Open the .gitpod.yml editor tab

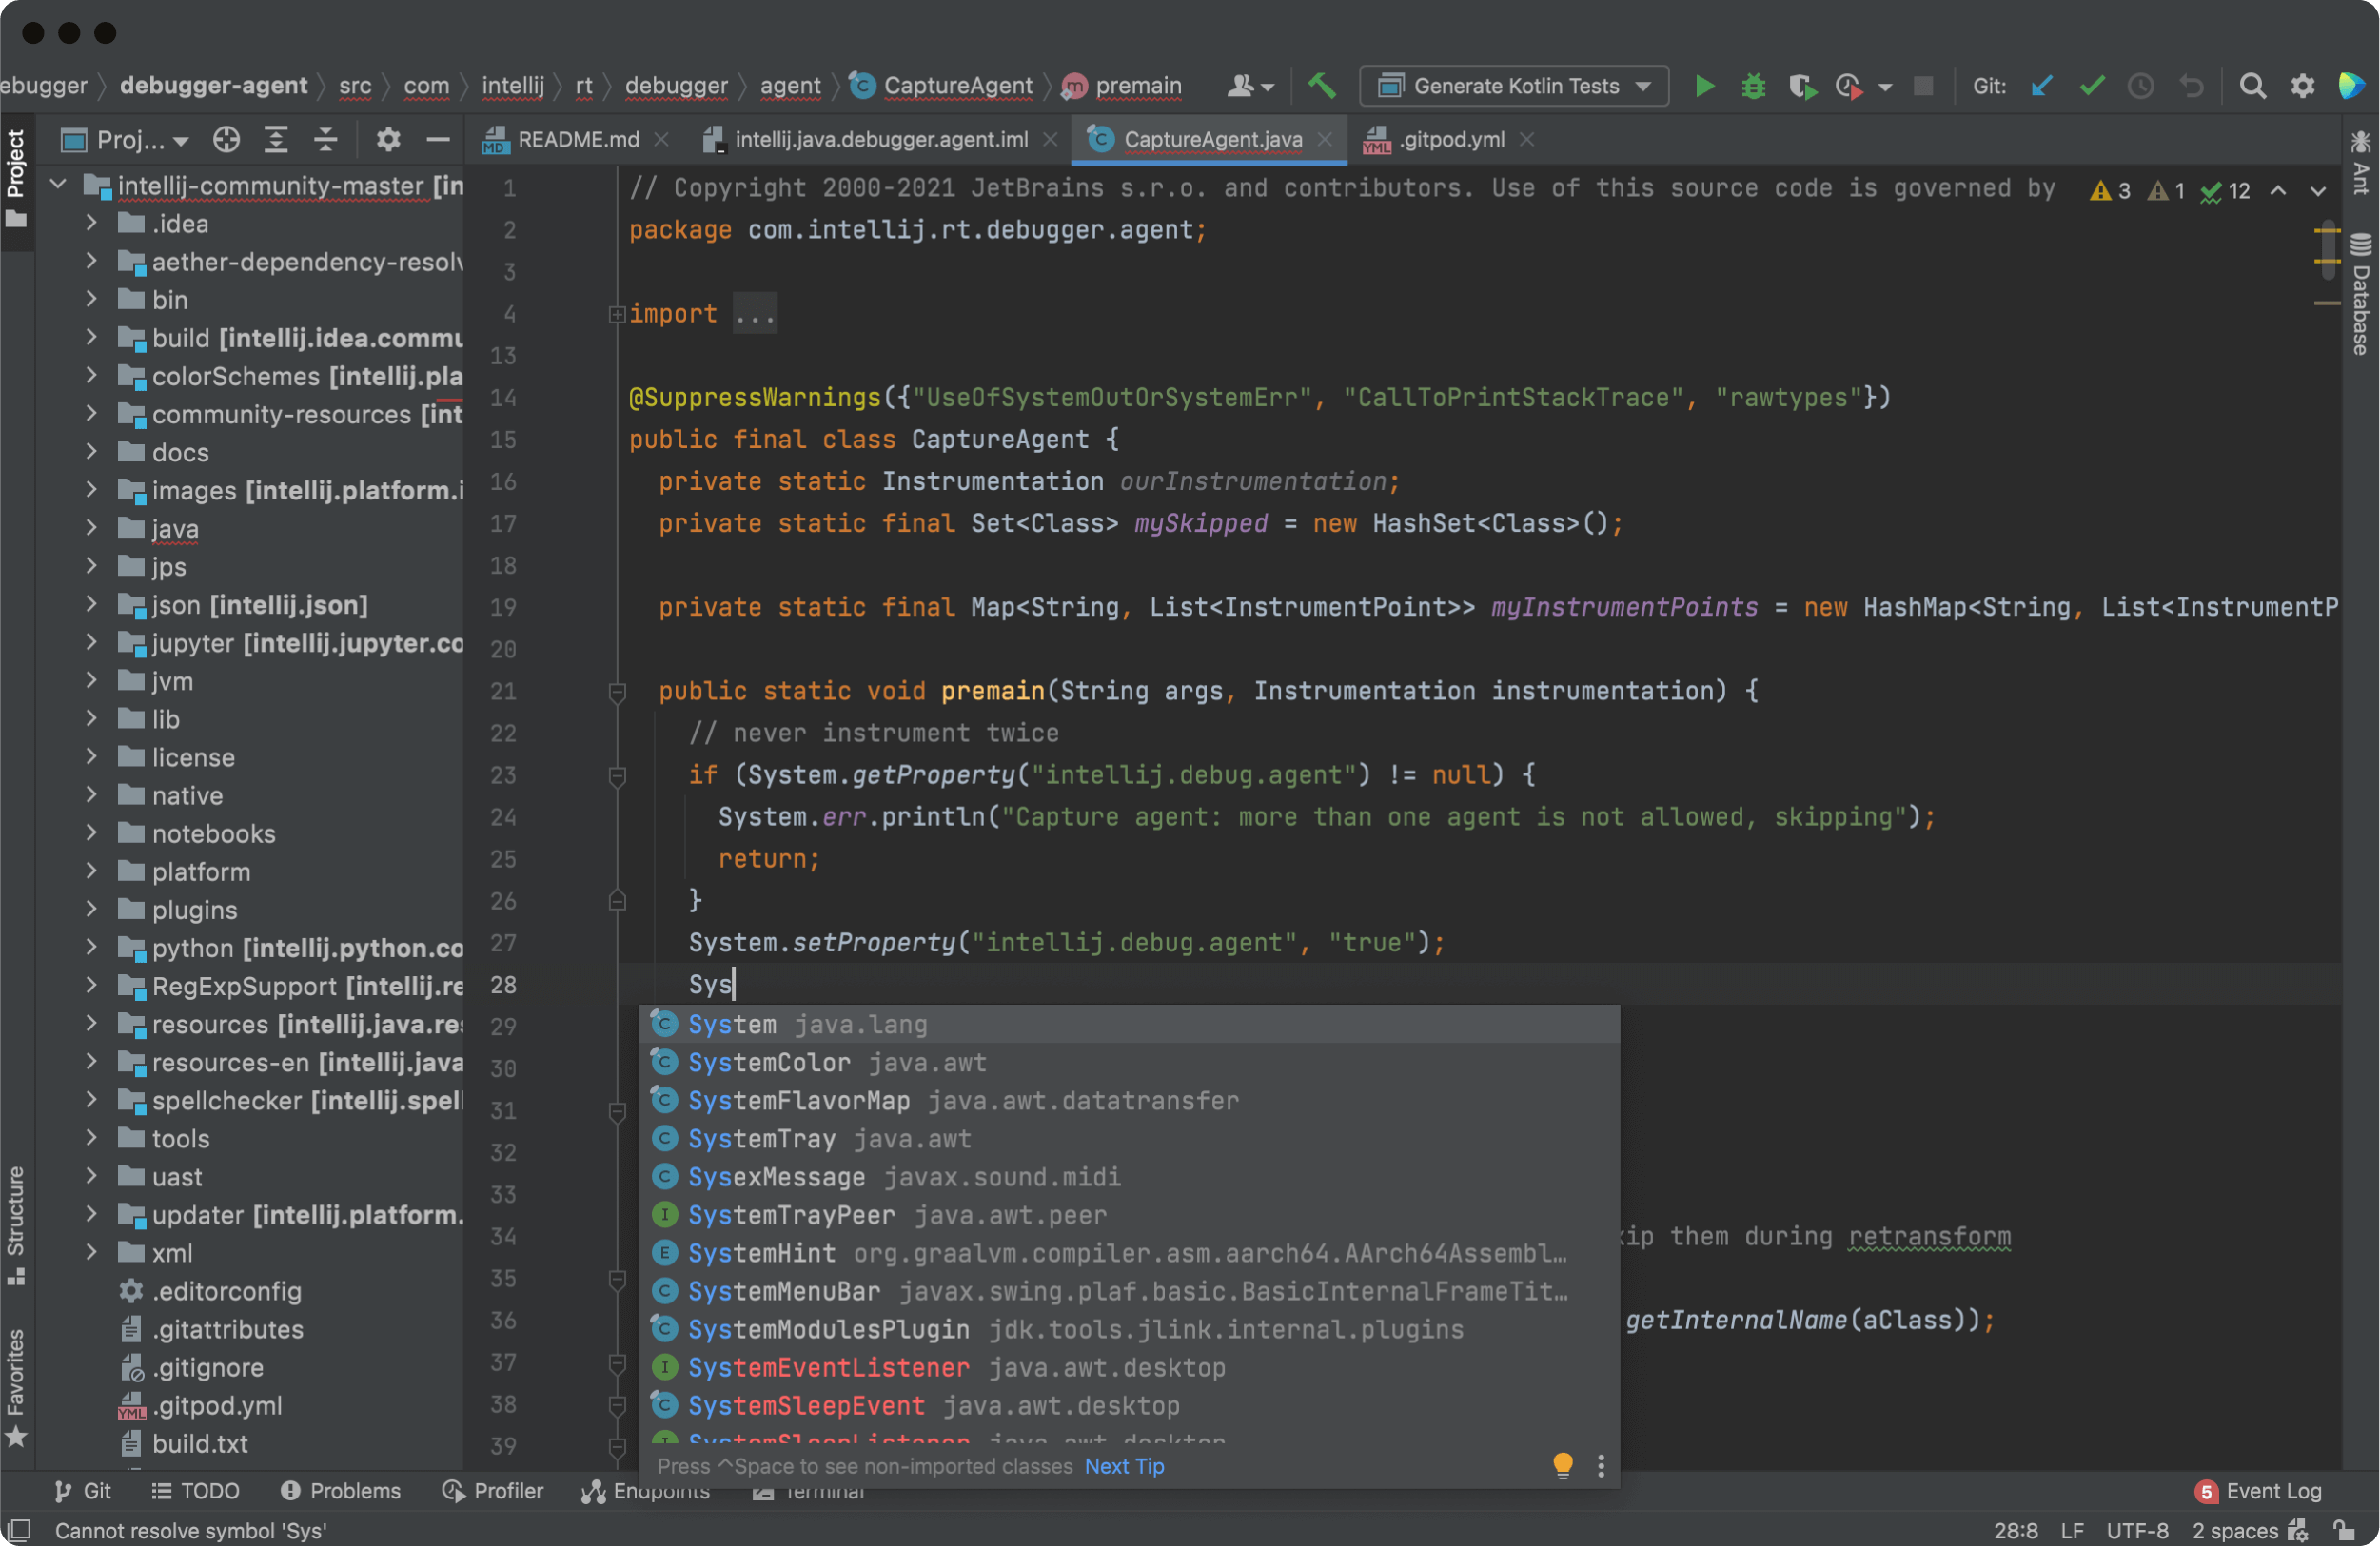pyautogui.click(x=1450, y=140)
